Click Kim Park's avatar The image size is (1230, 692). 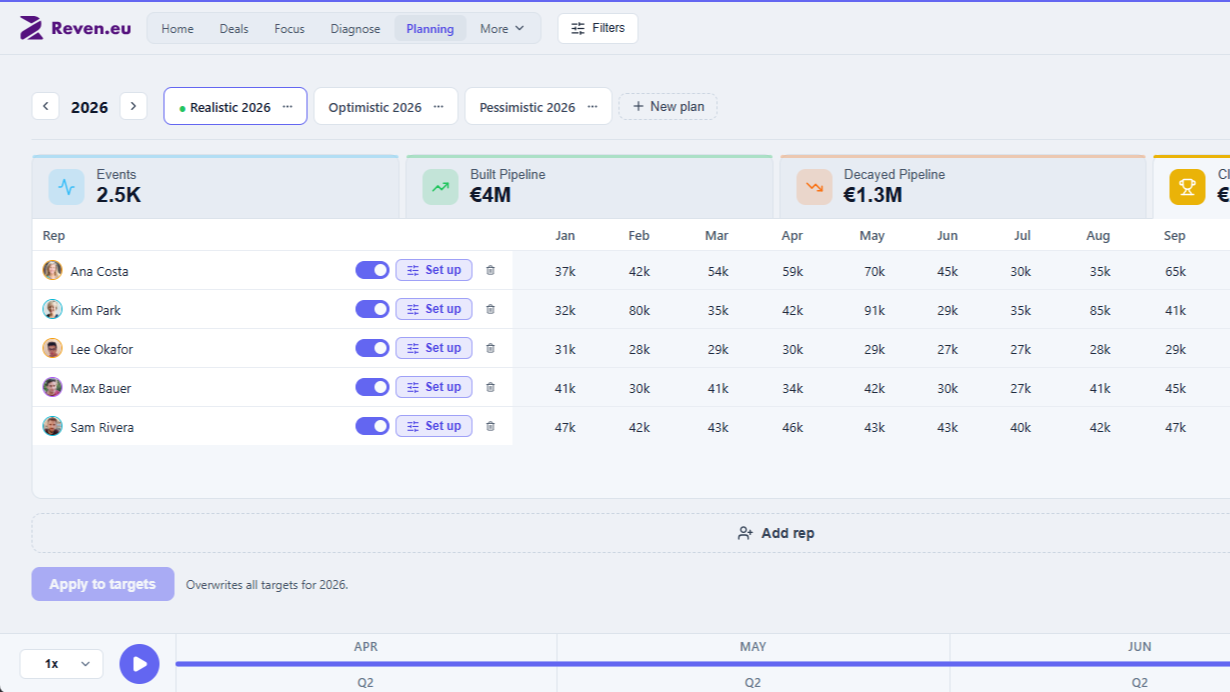point(53,309)
